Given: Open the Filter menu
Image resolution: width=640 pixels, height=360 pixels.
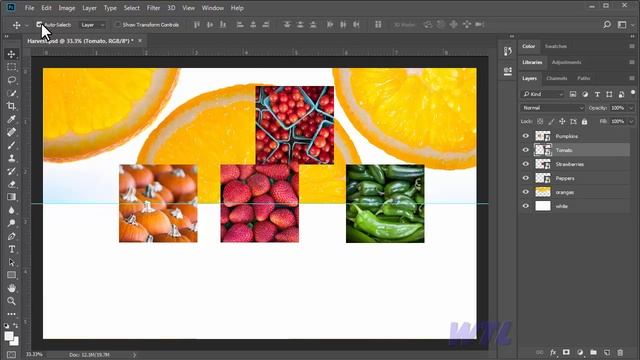Looking at the screenshot, I should (153, 8).
